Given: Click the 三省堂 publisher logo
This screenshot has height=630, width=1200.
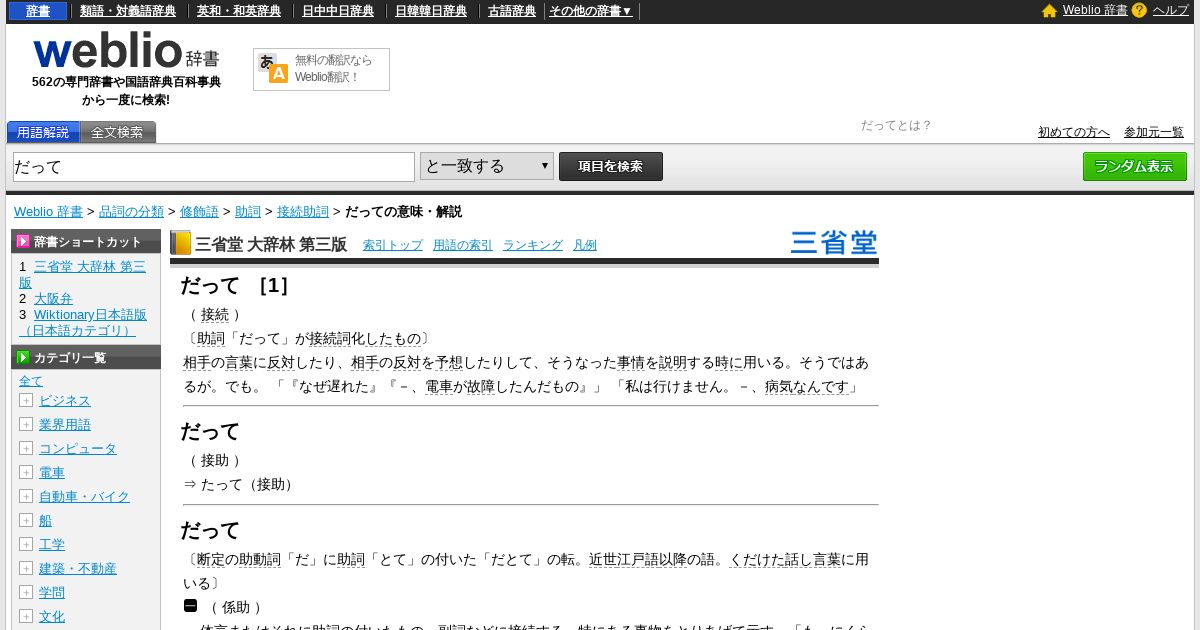Looking at the screenshot, I should point(834,243).
